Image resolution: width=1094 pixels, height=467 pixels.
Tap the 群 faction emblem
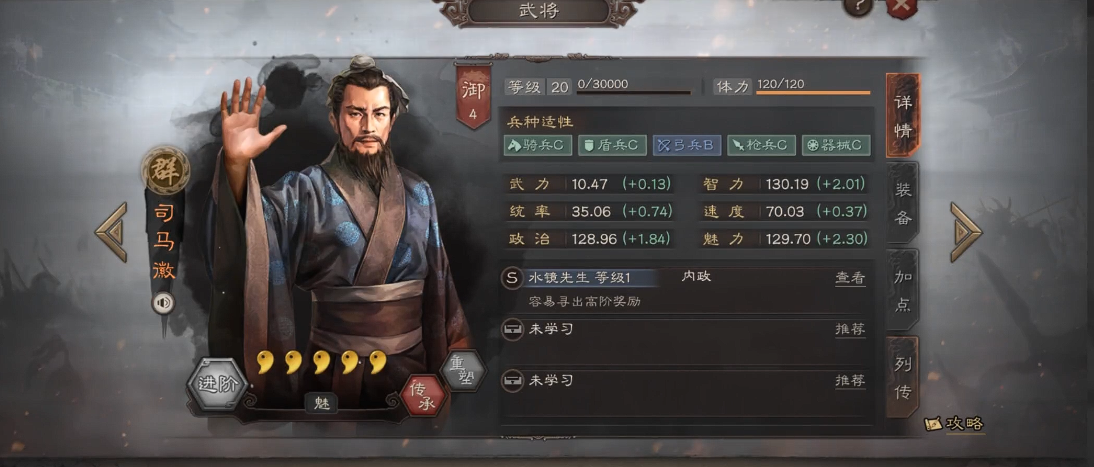click(165, 170)
